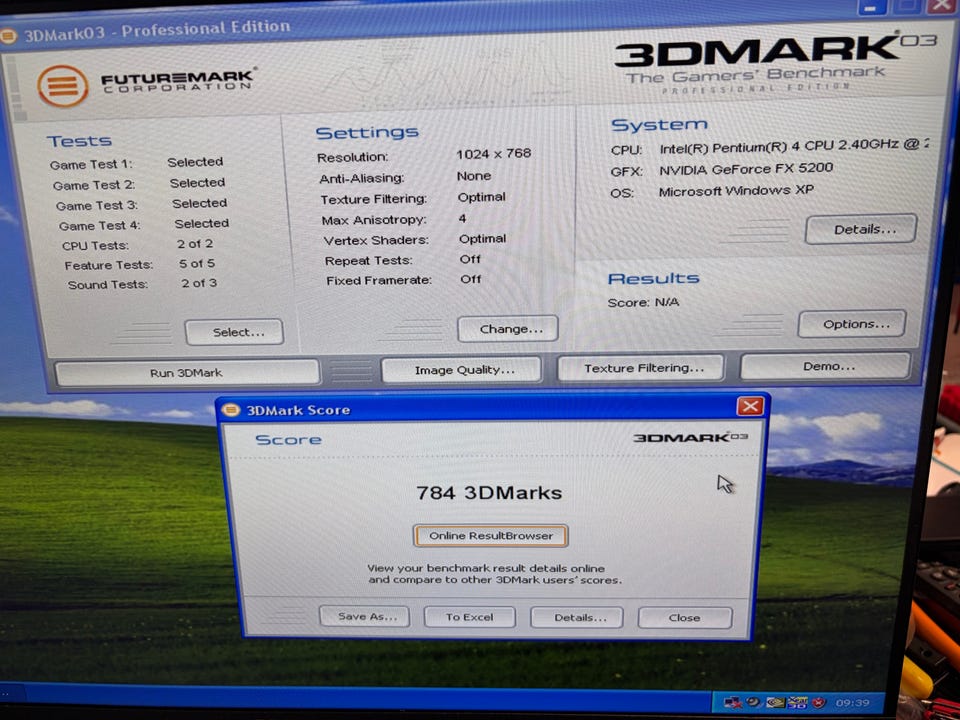
Task: Click the 'NVIDIA GeForce FX 5200' GFX text
Action: pos(746,168)
